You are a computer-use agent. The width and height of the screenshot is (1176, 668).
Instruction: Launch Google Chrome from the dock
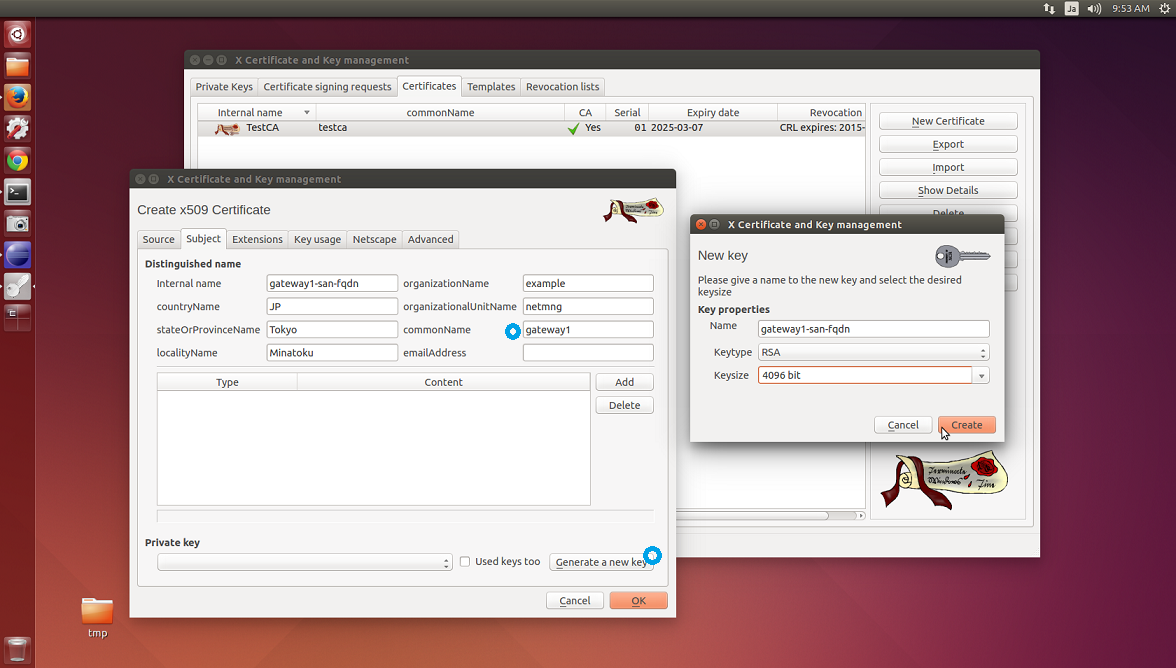[17, 160]
